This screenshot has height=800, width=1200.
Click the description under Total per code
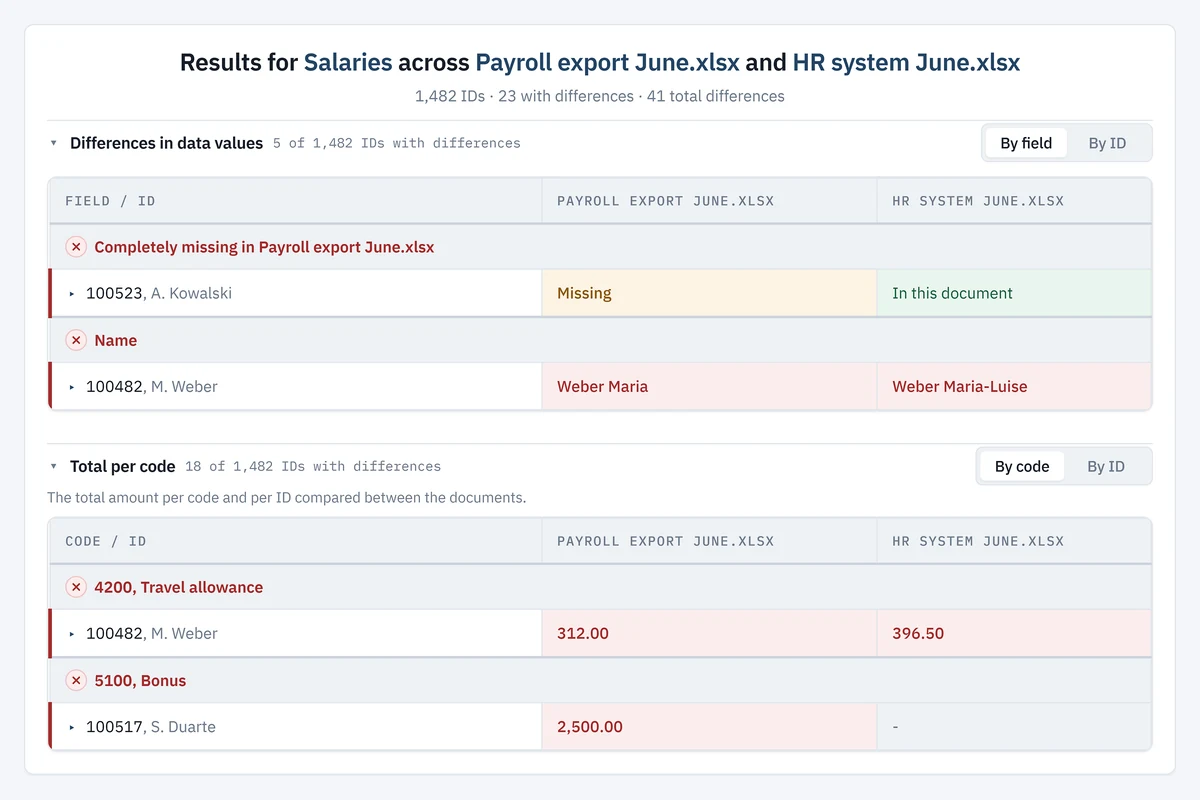[x=287, y=497]
